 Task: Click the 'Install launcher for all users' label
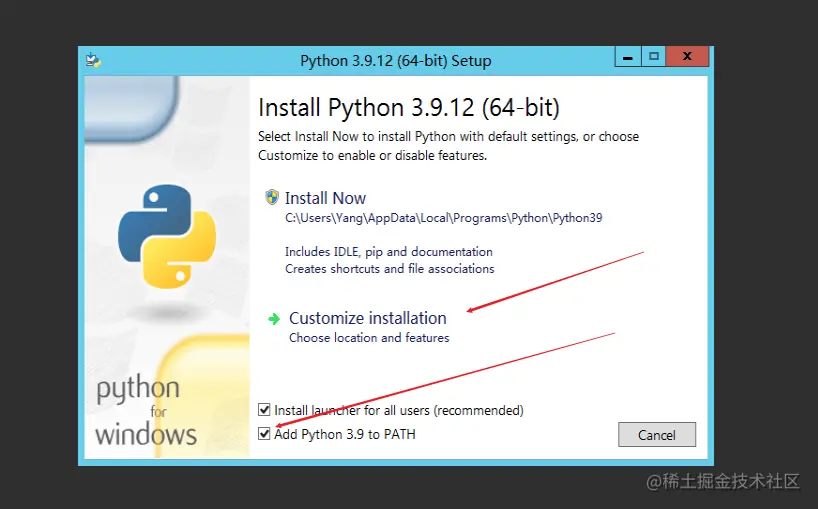click(x=399, y=410)
